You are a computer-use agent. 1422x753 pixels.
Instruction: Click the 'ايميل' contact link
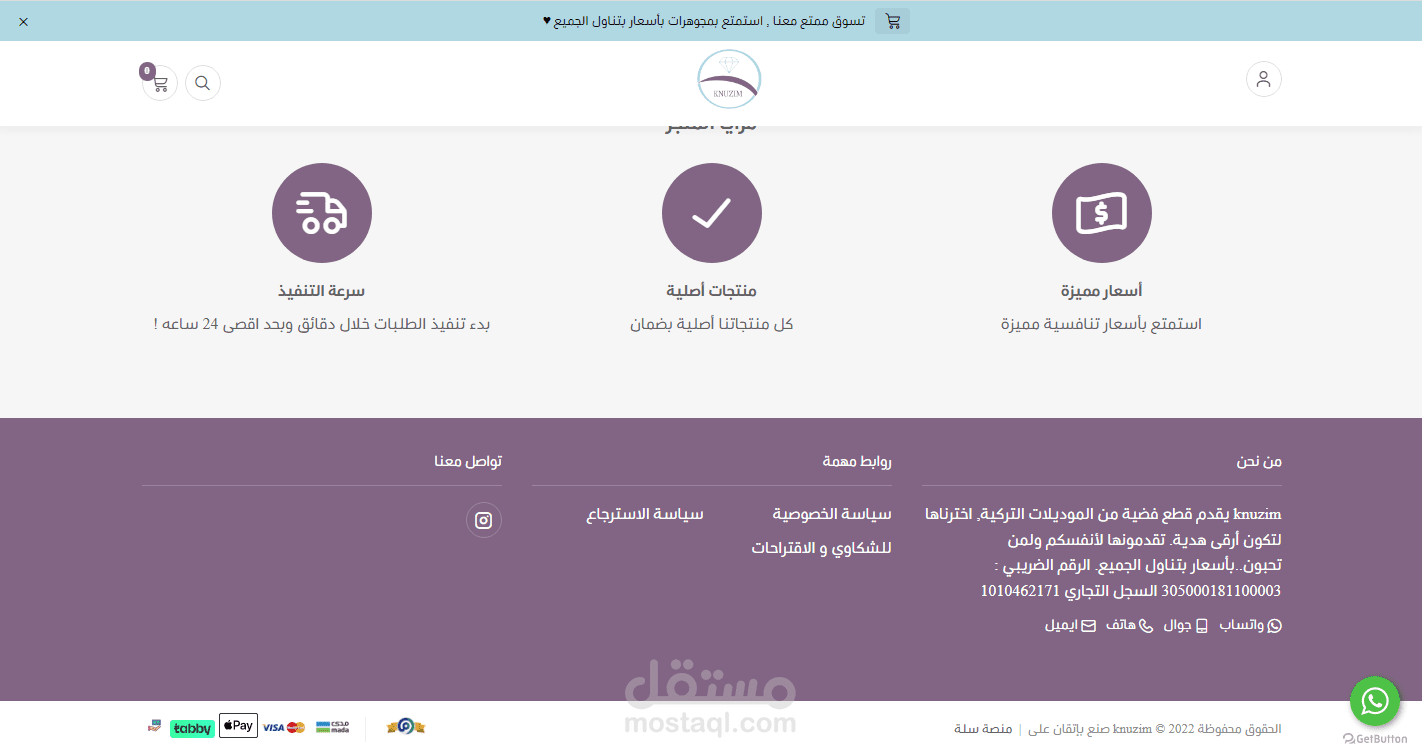(1070, 625)
